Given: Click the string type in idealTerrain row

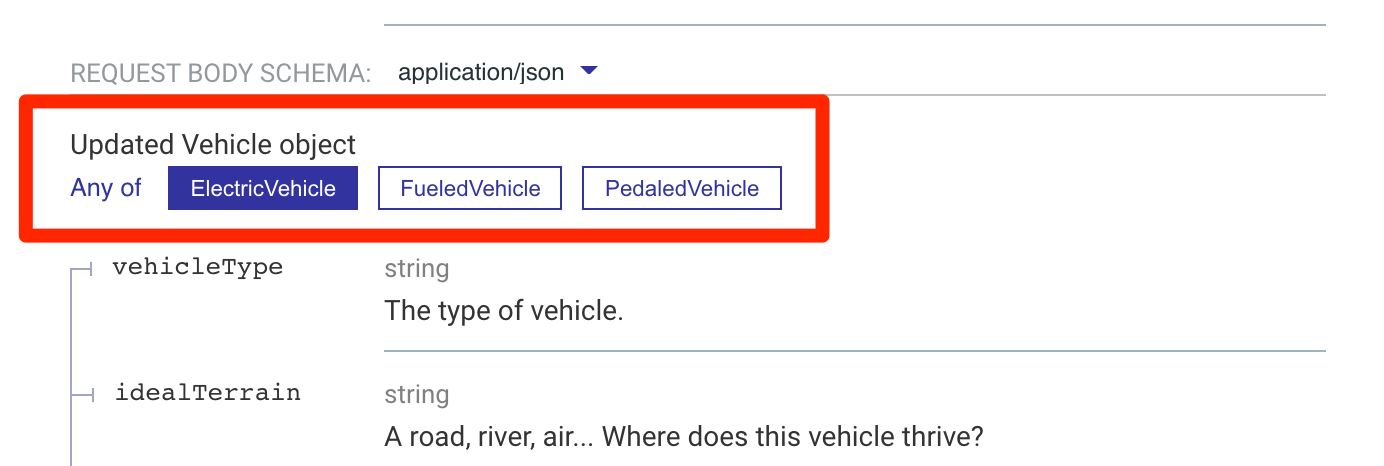Looking at the screenshot, I should (417, 395).
